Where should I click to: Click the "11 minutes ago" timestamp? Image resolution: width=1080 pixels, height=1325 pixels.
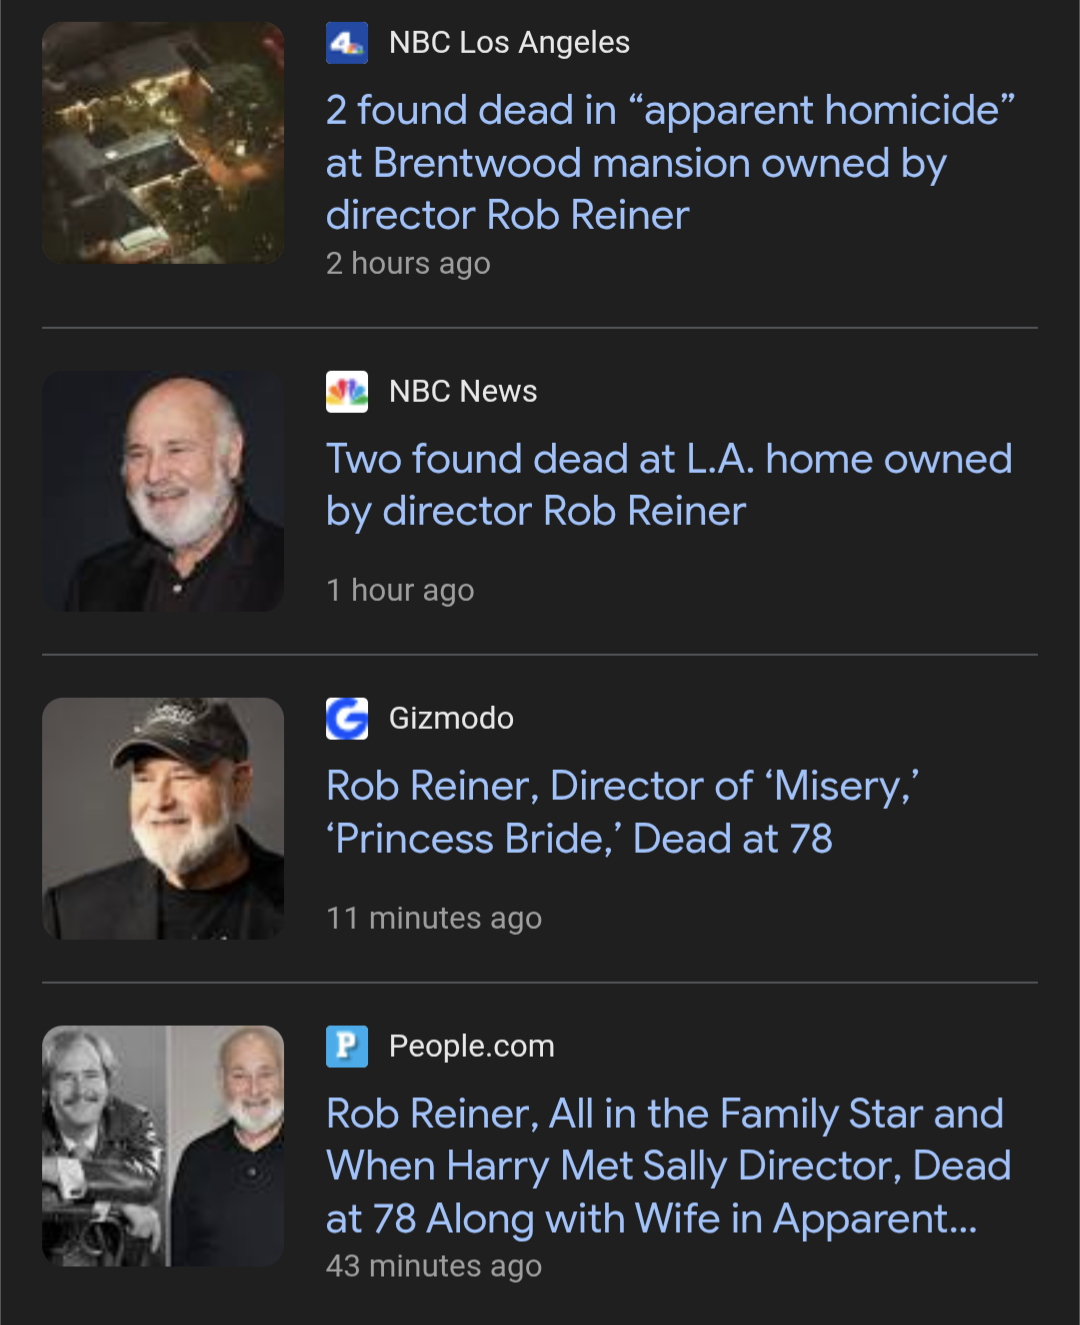pos(434,918)
